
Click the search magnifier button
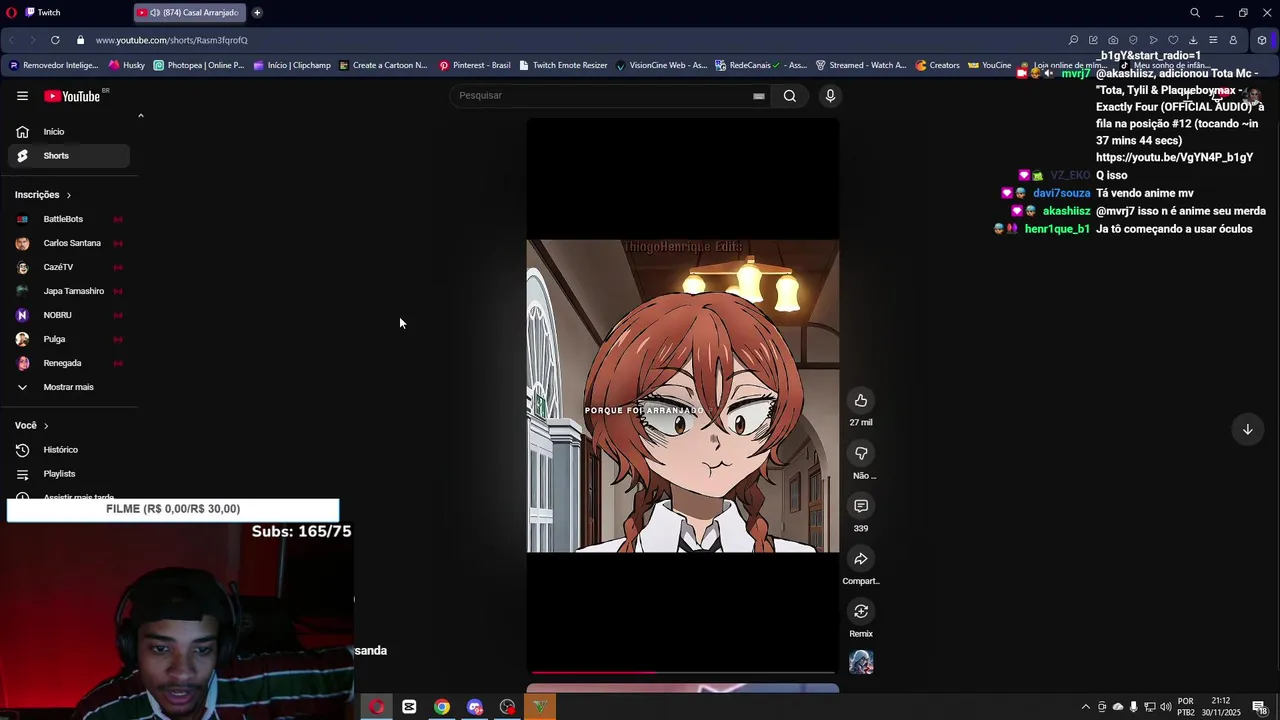(x=790, y=96)
